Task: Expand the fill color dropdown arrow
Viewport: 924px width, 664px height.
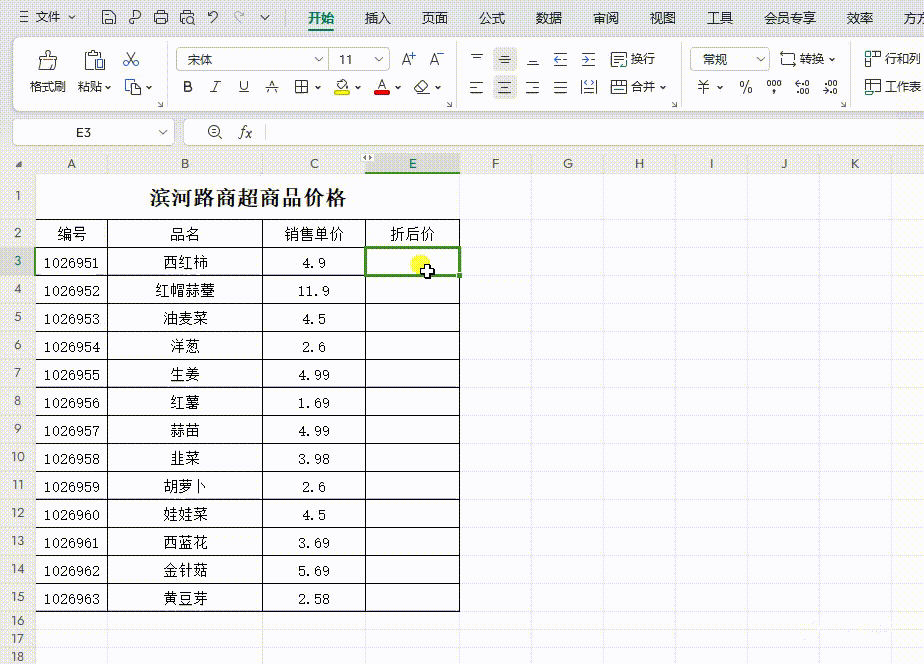Action: [x=358, y=88]
